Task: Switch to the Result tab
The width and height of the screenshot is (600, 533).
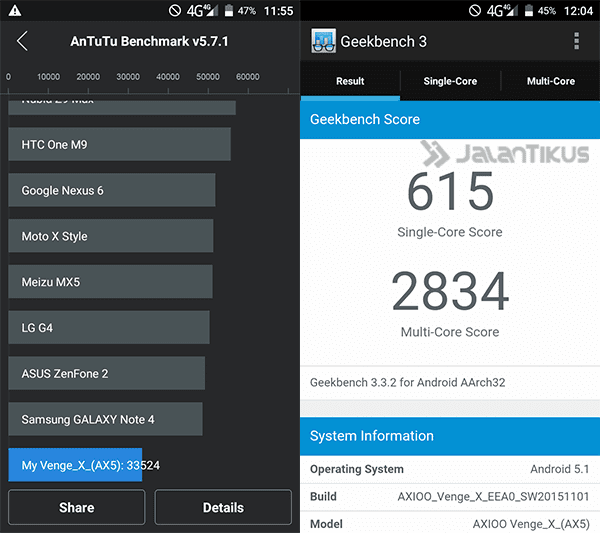Action: point(350,81)
